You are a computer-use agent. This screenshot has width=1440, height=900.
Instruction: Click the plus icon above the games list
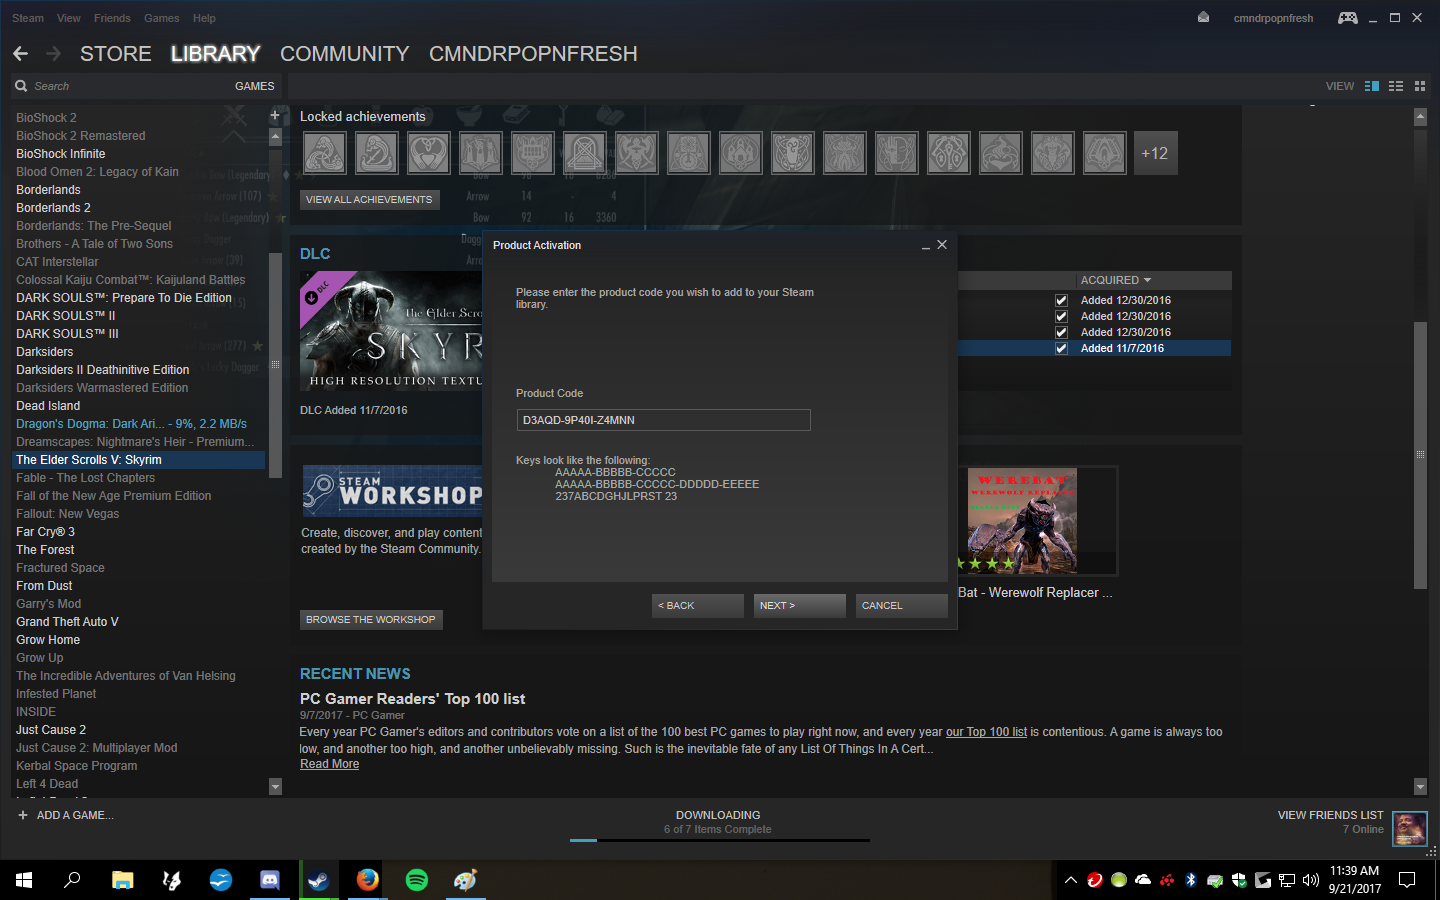275,115
